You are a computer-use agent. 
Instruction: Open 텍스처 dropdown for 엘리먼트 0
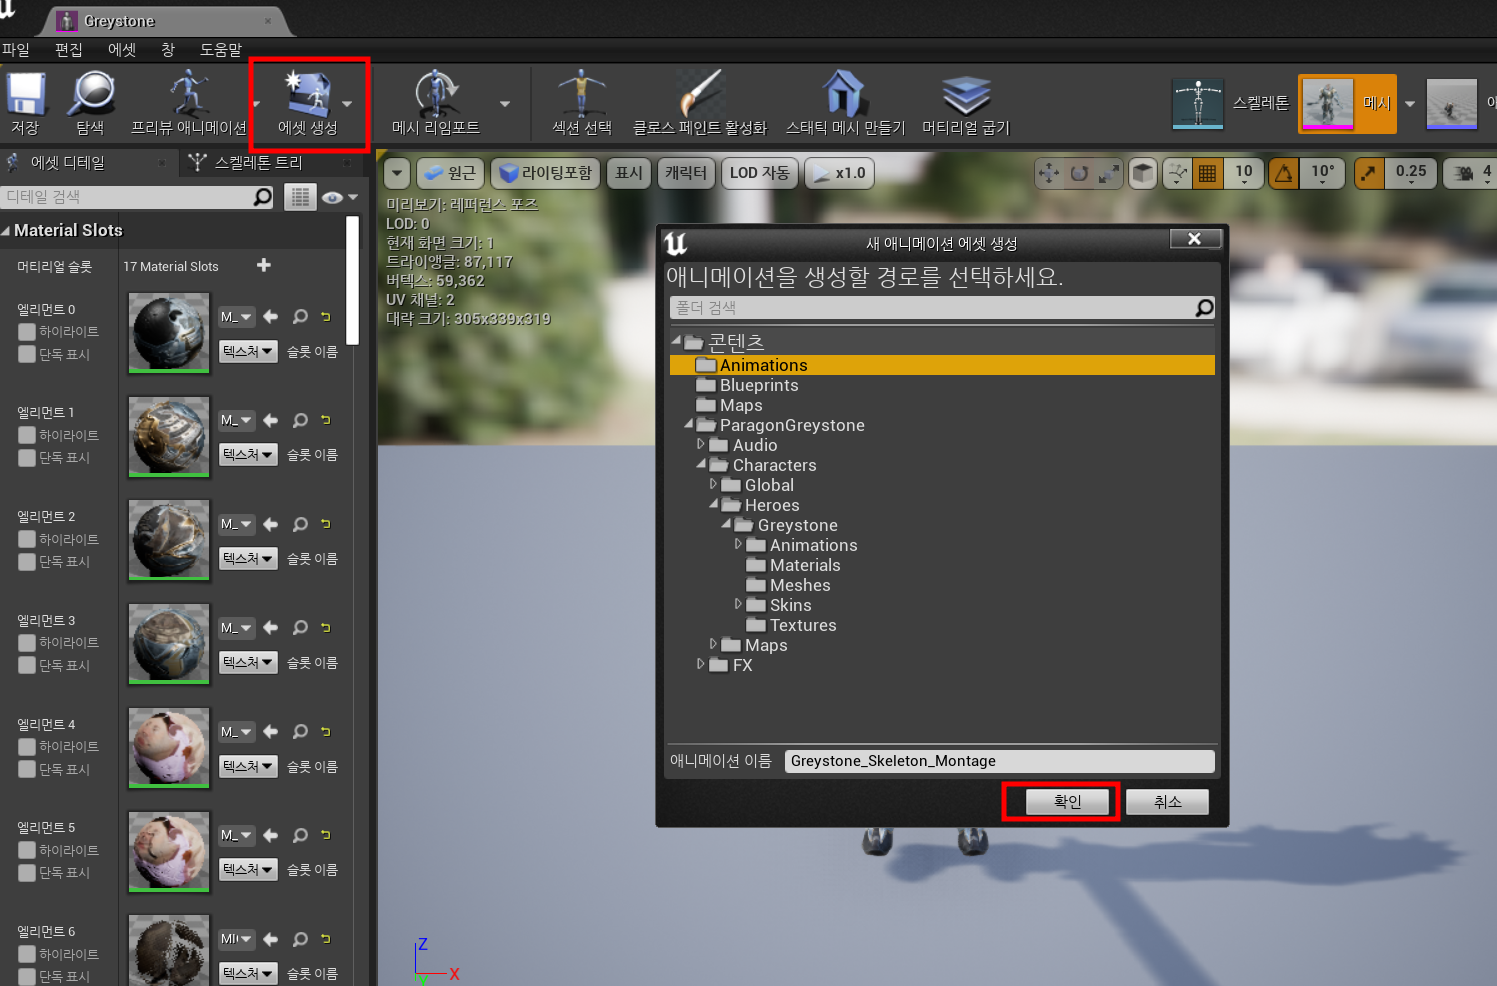[248, 351]
